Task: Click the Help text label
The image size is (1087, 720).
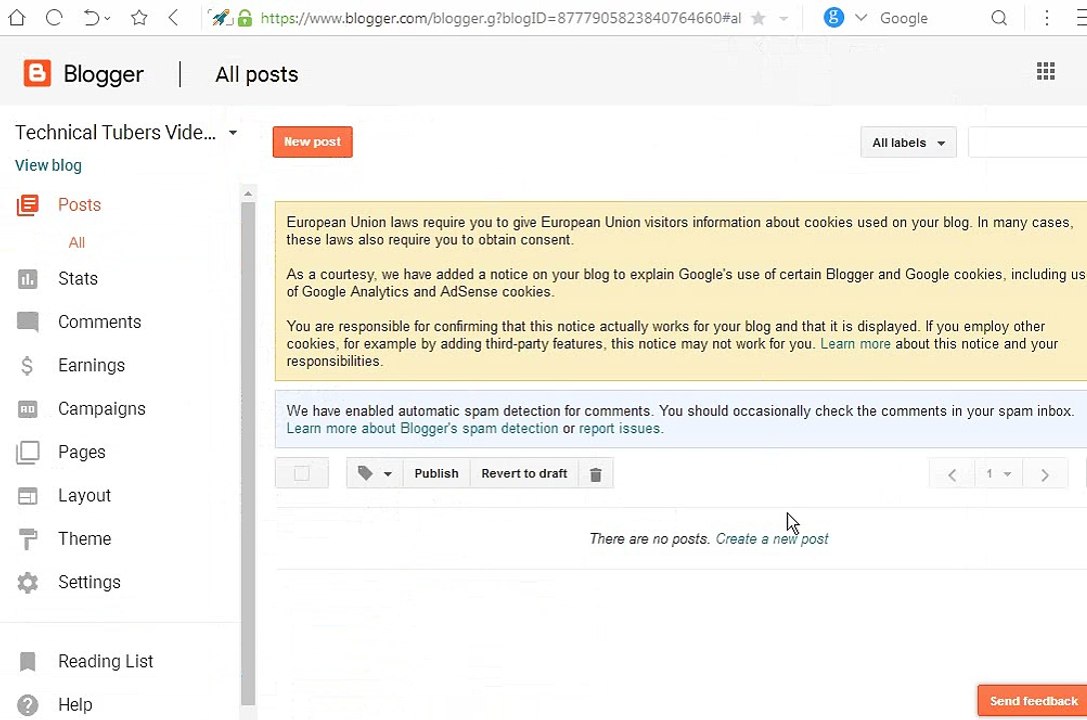Action: (75, 705)
